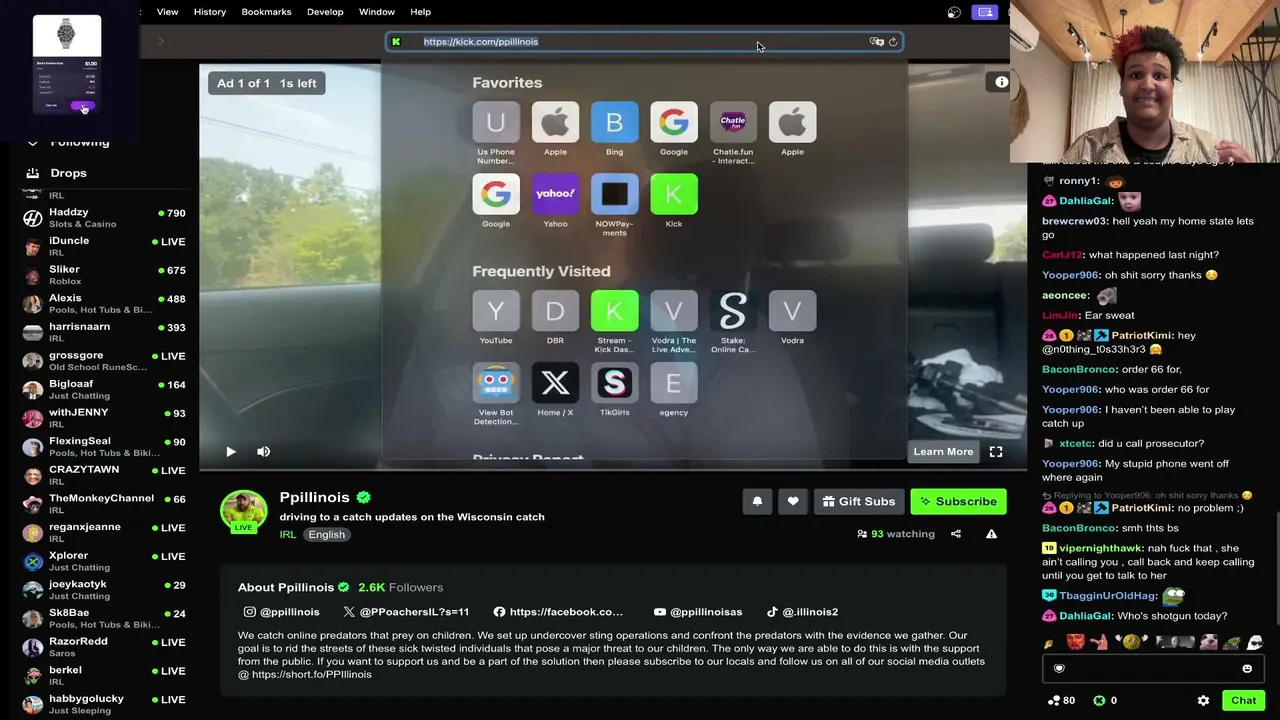Image resolution: width=1280 pixels, height=720 pixels.
Task: Follow Ppillinois with the heart button
Action: [x=793, y=502]
